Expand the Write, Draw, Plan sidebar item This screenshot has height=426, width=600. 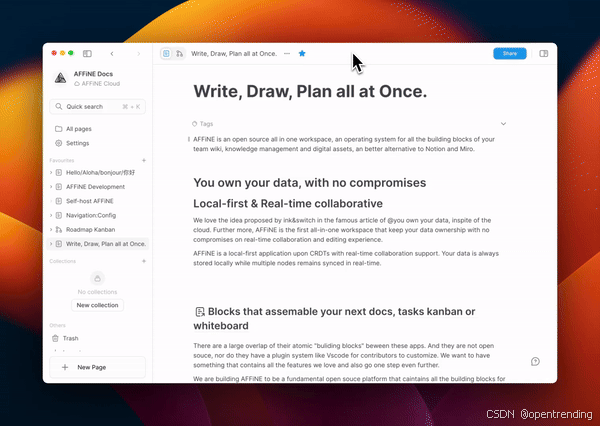(x=51, y=244)
